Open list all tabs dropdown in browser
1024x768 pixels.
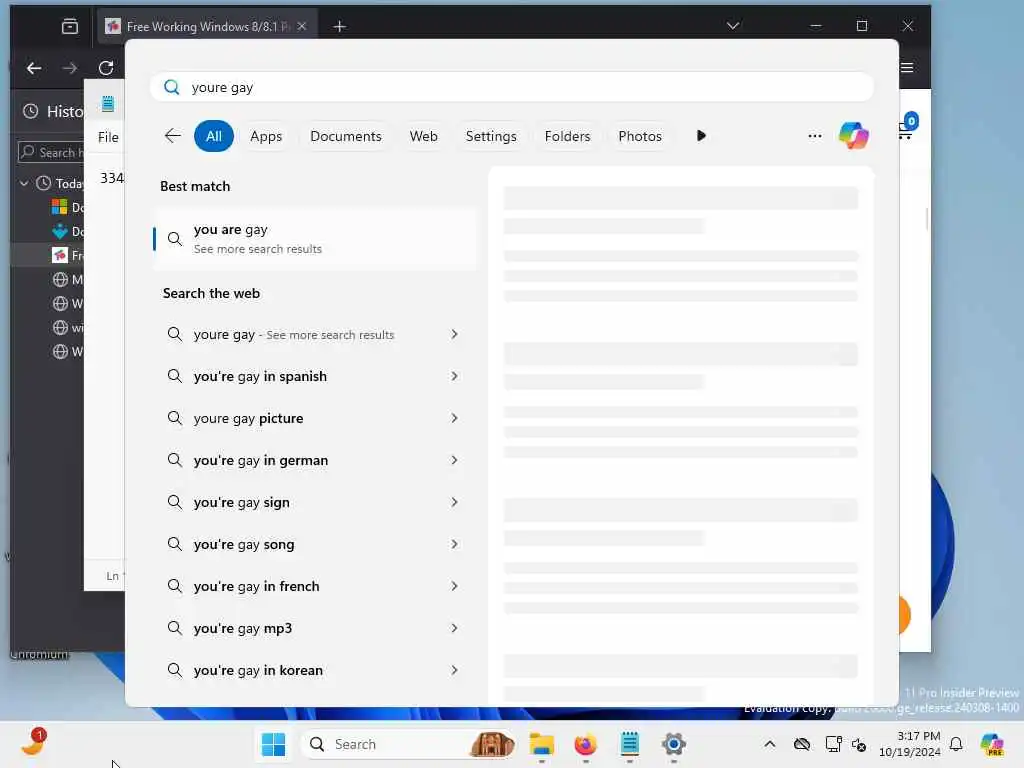tap(733, 25)
